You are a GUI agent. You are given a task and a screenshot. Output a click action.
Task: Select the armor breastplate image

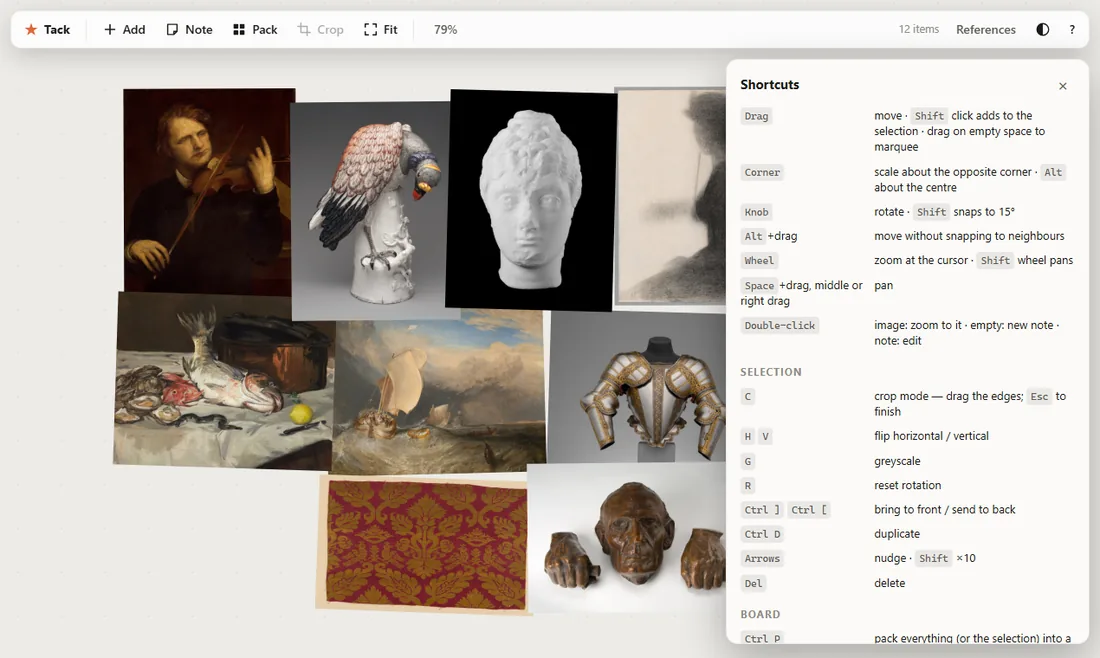click(636, 387)
